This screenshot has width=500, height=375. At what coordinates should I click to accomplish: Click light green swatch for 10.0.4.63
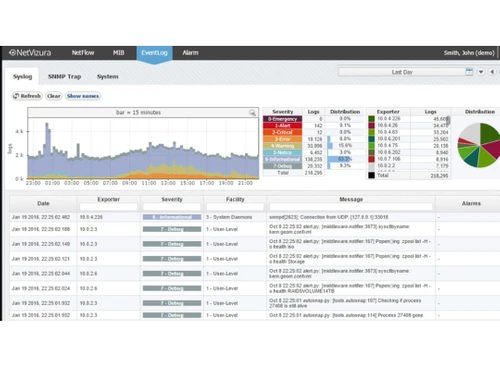click(371, 132)
